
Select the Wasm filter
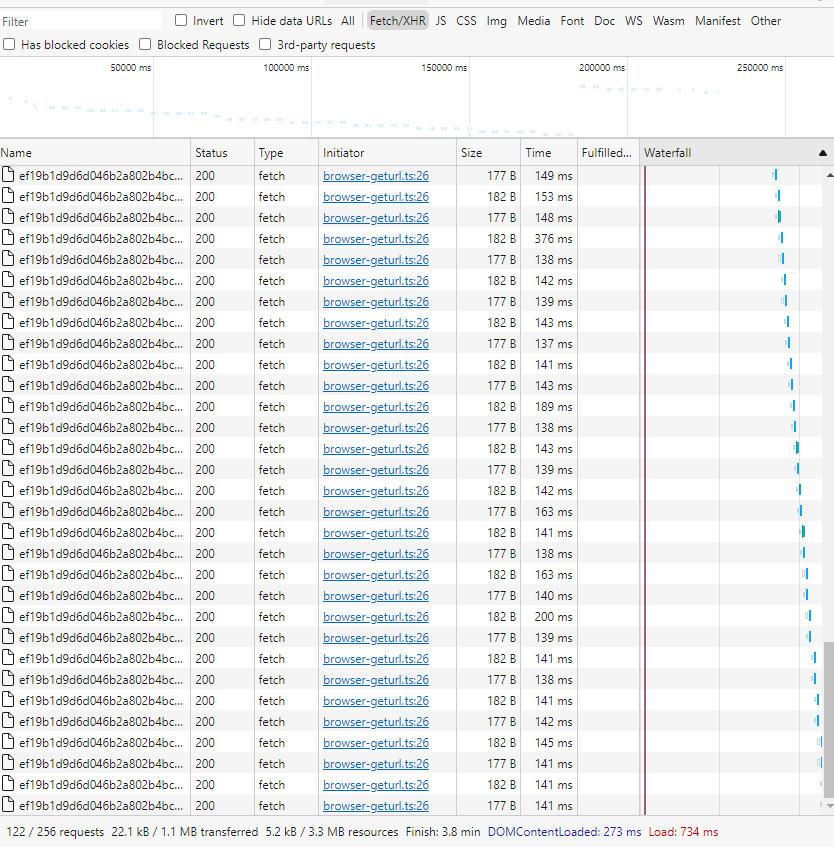pyautogui.click(x=668, y=21)
